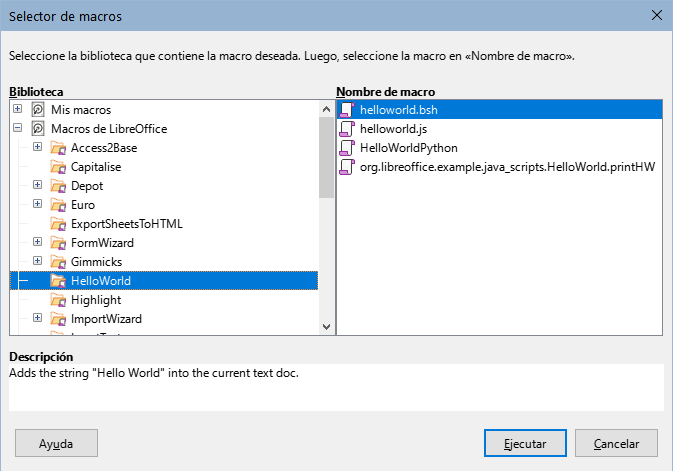
Task: Click the Biblioteca scrollbar up arrow
Action: [327, 109]
